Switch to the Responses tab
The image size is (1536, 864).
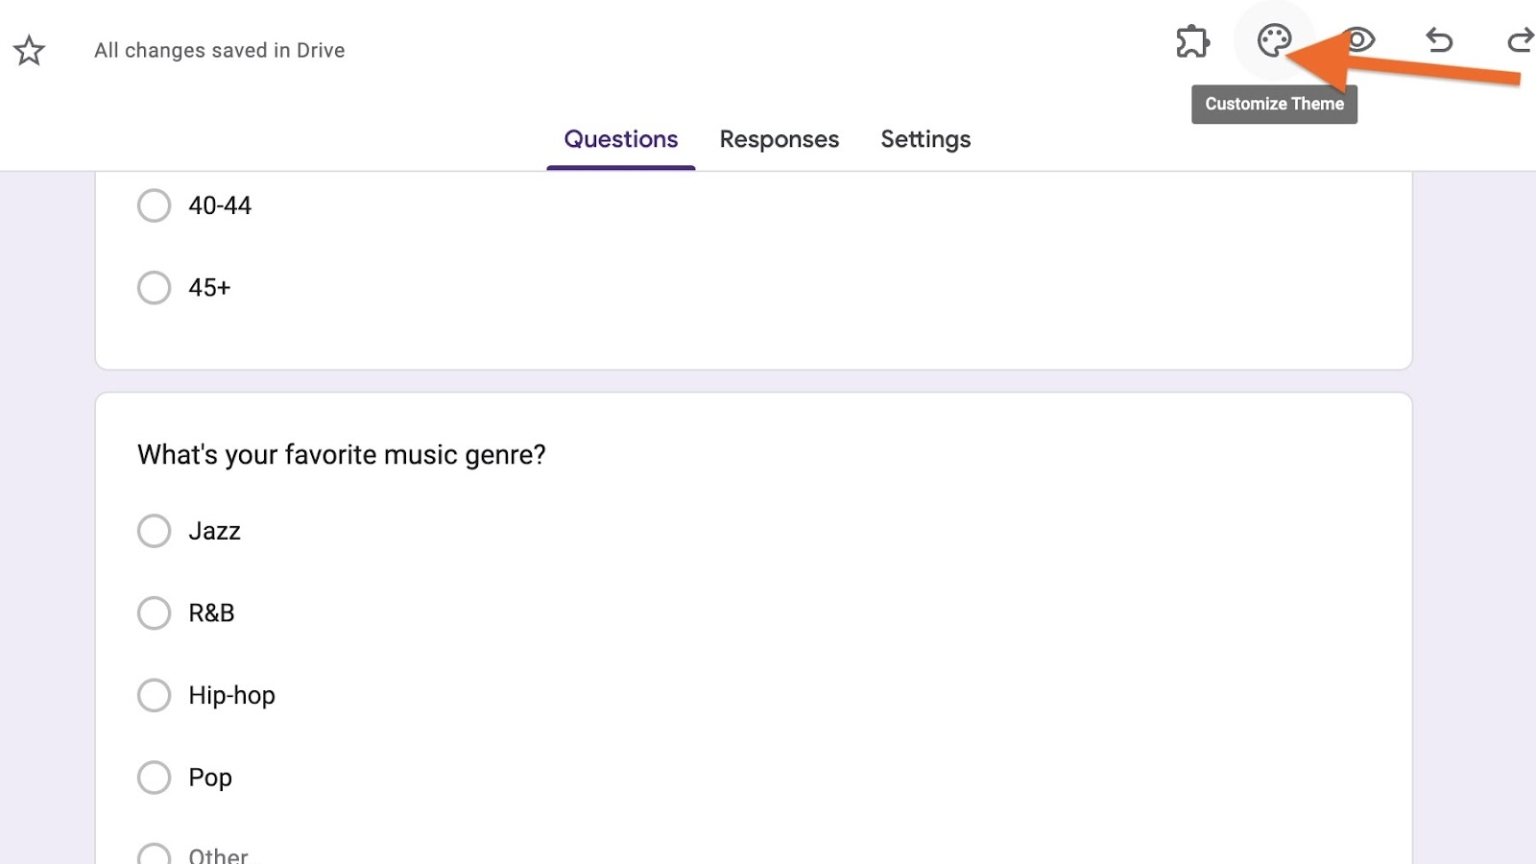779,139
